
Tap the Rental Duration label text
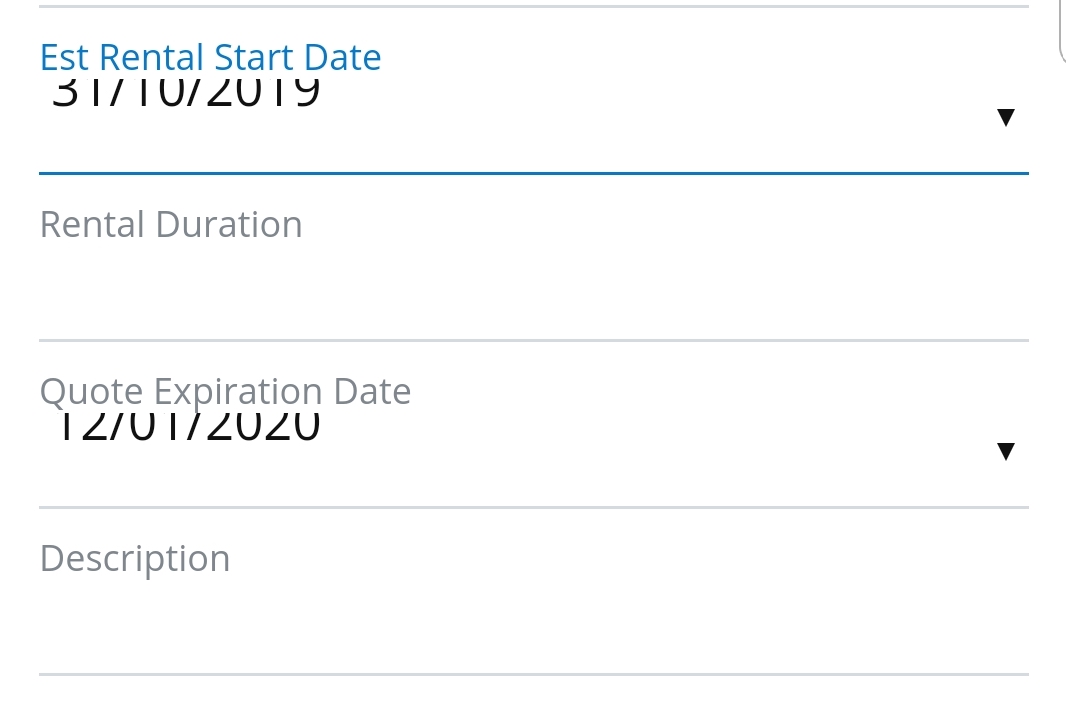(171, 224)
